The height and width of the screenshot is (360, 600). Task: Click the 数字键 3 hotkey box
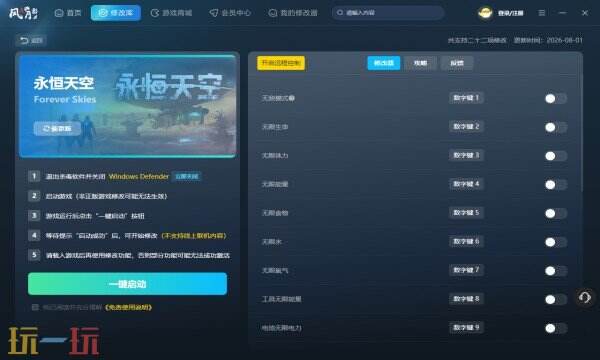pyautogui.click(x=466, y=155)
